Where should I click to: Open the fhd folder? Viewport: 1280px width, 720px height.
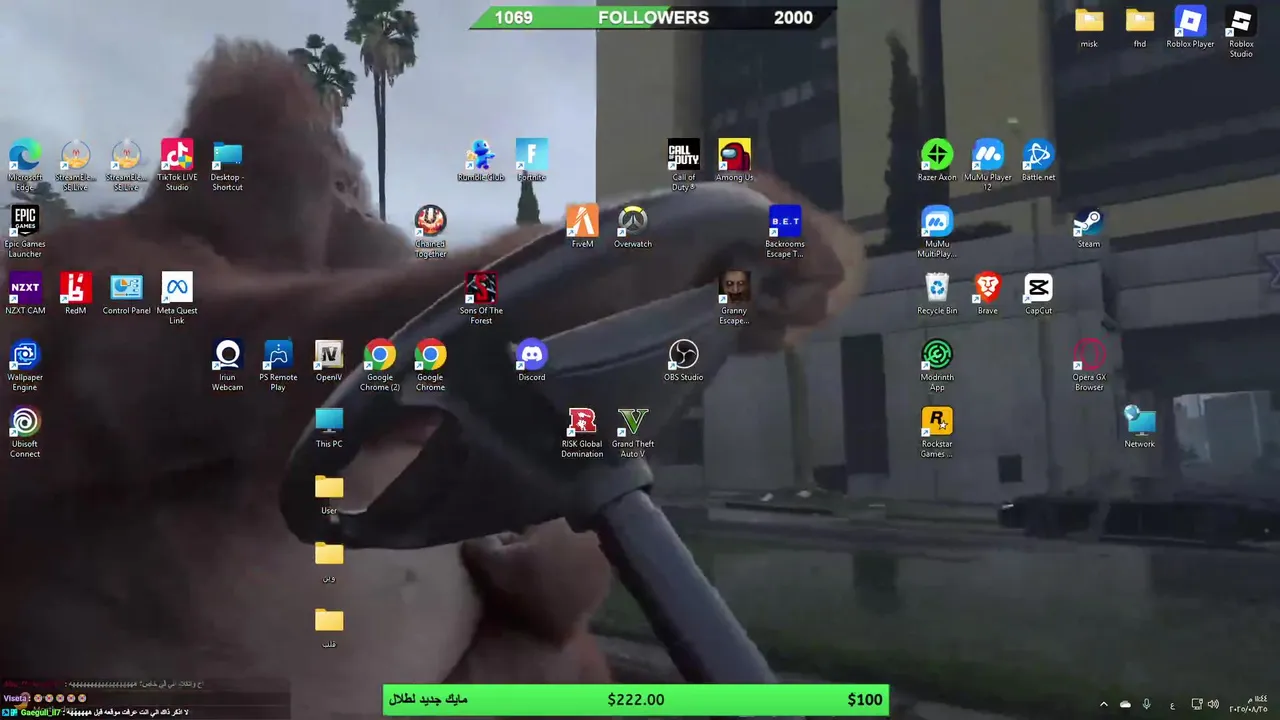click(x=1139, y=27)
